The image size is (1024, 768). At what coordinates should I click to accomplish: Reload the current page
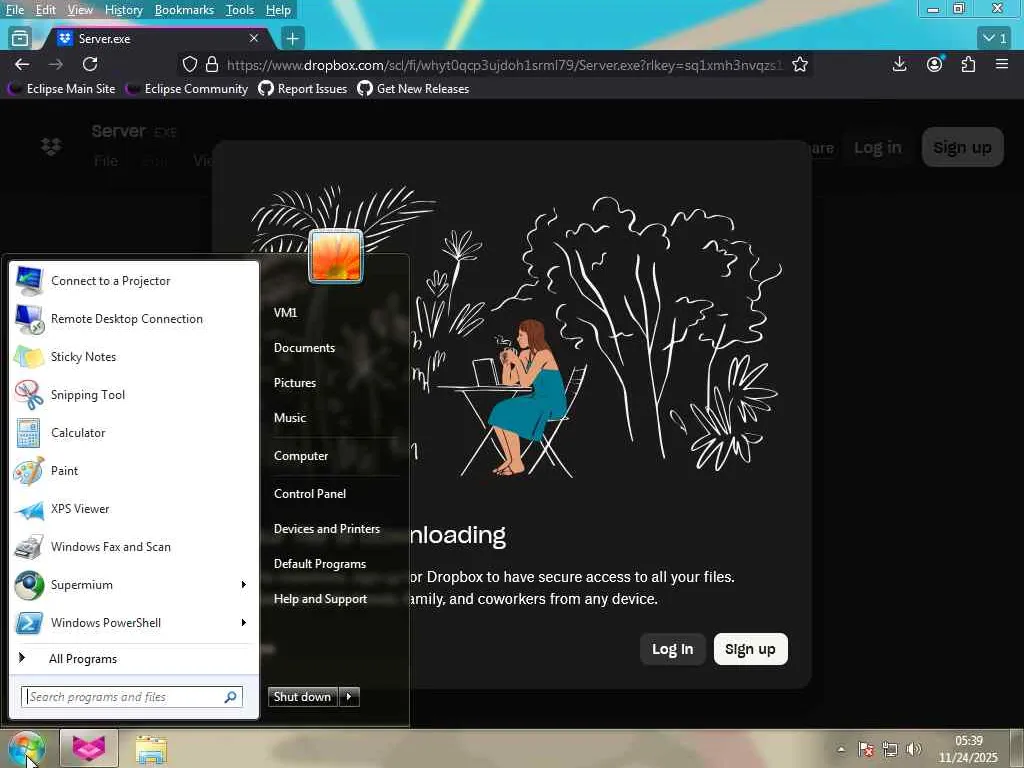pyautogui.click(x=90, y=64)
